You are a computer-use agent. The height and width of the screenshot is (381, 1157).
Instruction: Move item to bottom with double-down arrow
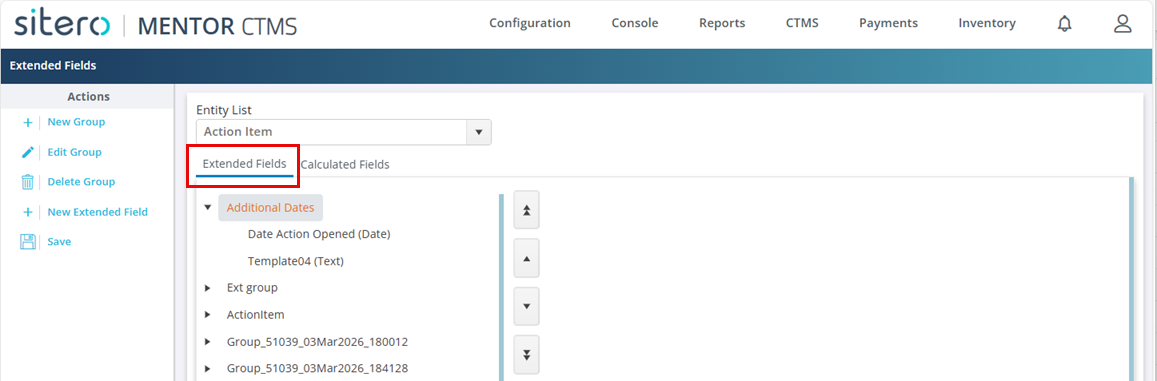coord(526,354)
